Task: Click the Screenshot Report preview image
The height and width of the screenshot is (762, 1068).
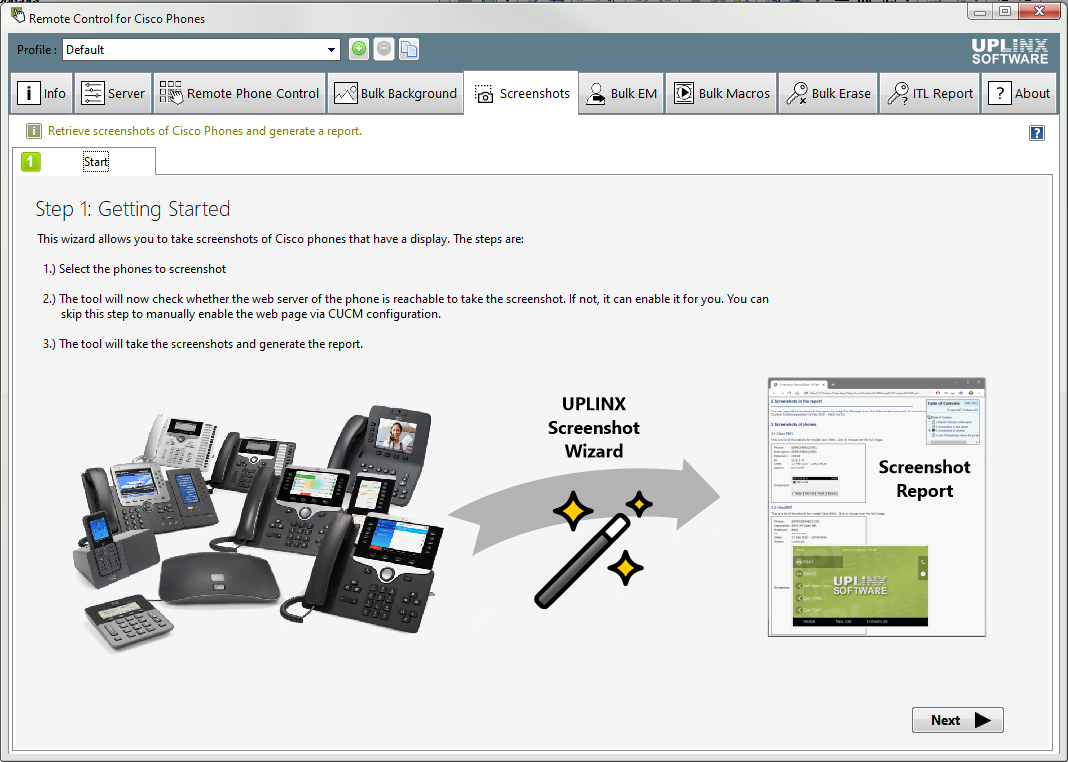Action: coord(877,507)
